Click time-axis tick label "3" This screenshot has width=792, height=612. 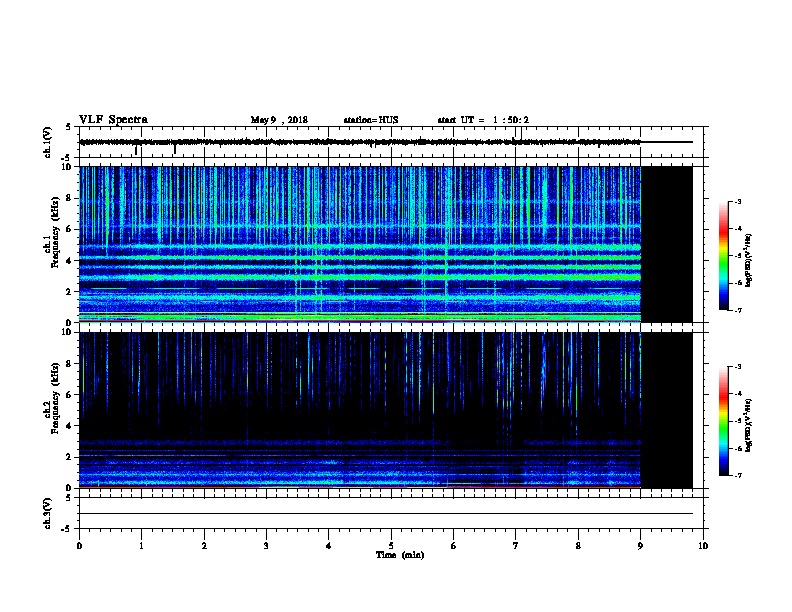(x=266, y=546)
